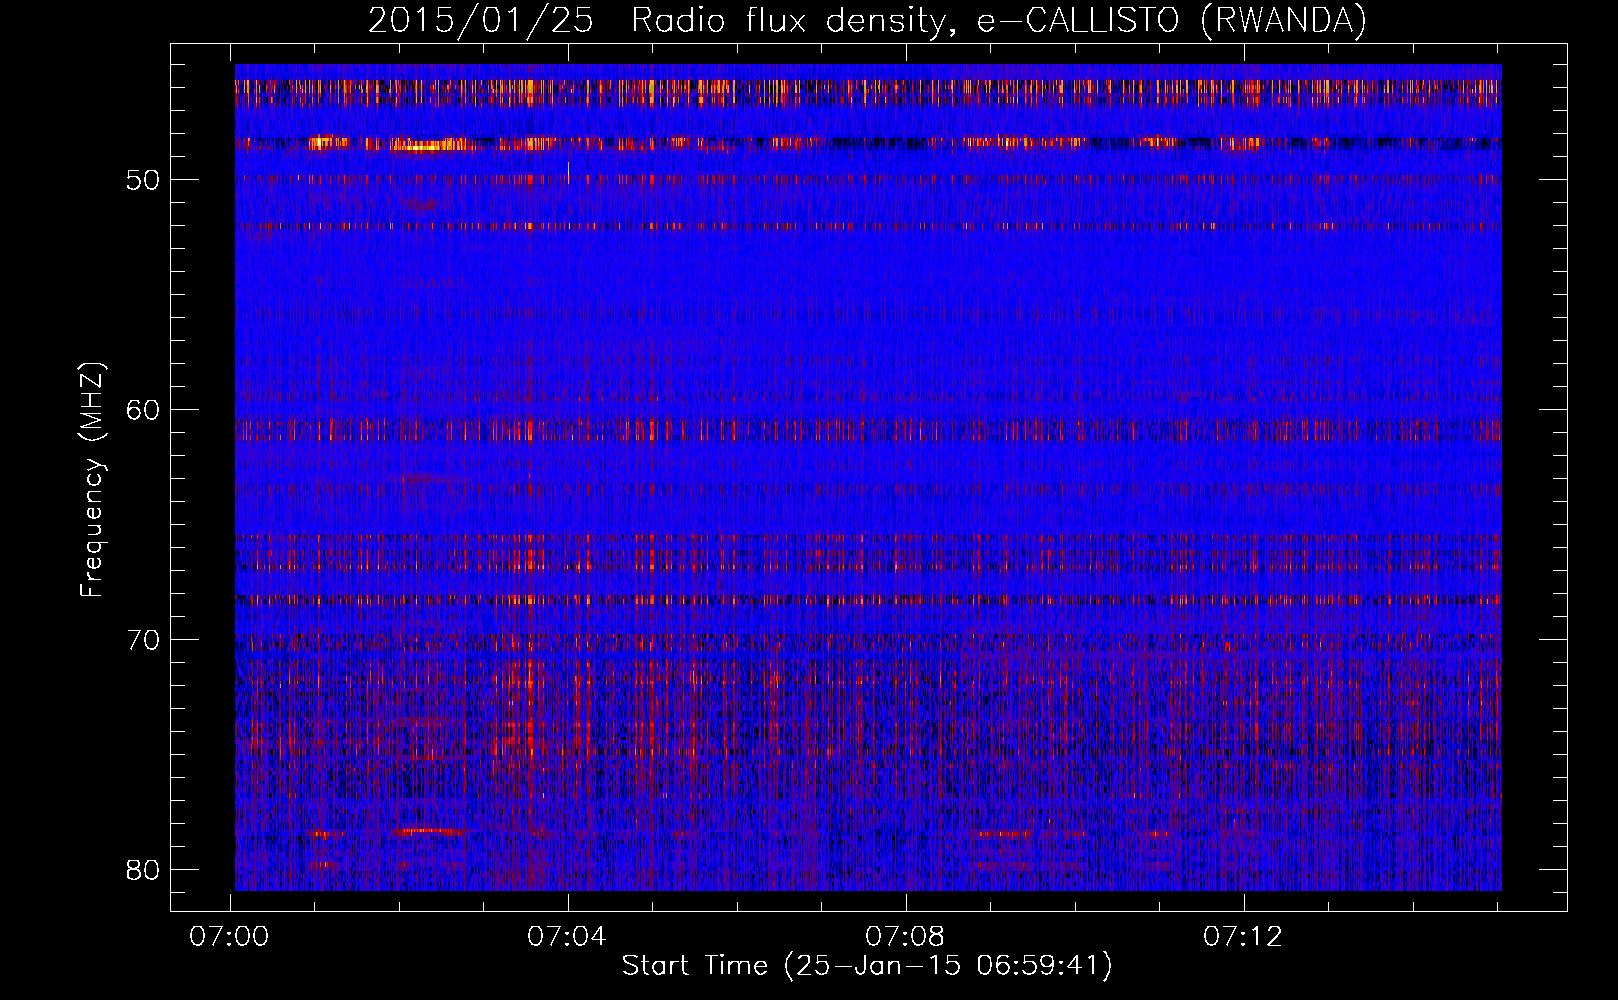Click the 07:08 time tick label
Viewport: 1618px width, 1000px height.
click(x=905, y=937)
